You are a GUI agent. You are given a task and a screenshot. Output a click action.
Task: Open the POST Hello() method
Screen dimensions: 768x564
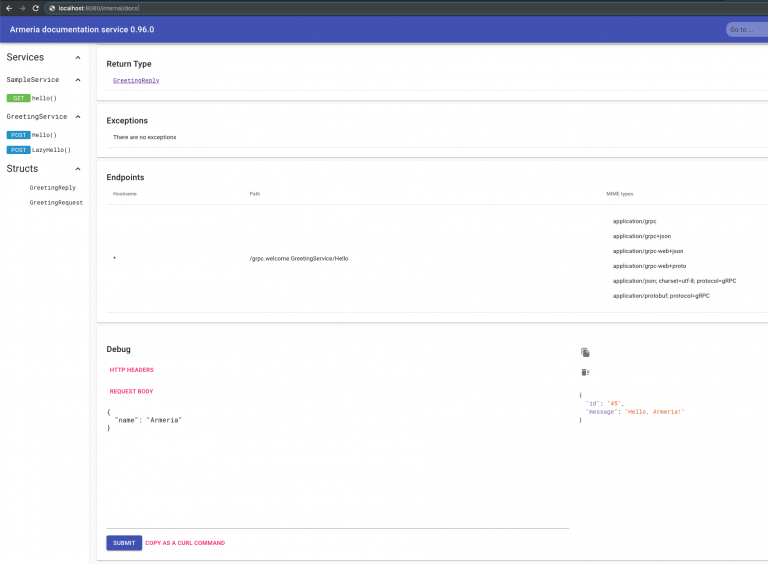[32, 135]
